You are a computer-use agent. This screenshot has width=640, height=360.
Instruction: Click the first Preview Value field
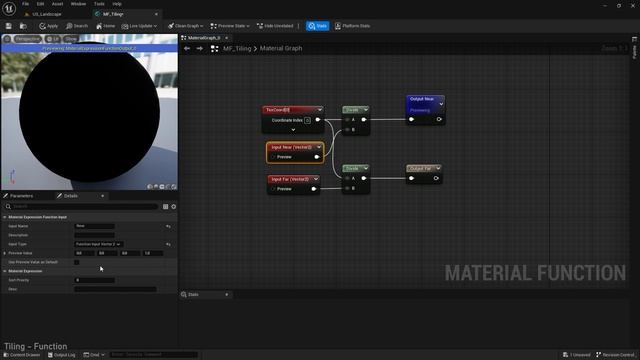tap(84, 253)
